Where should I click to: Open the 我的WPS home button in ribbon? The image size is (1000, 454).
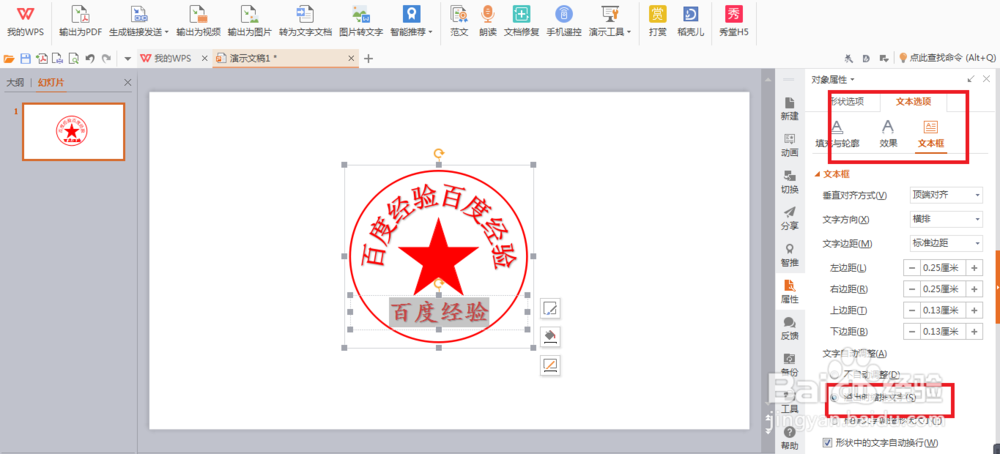tap(26, 20)
